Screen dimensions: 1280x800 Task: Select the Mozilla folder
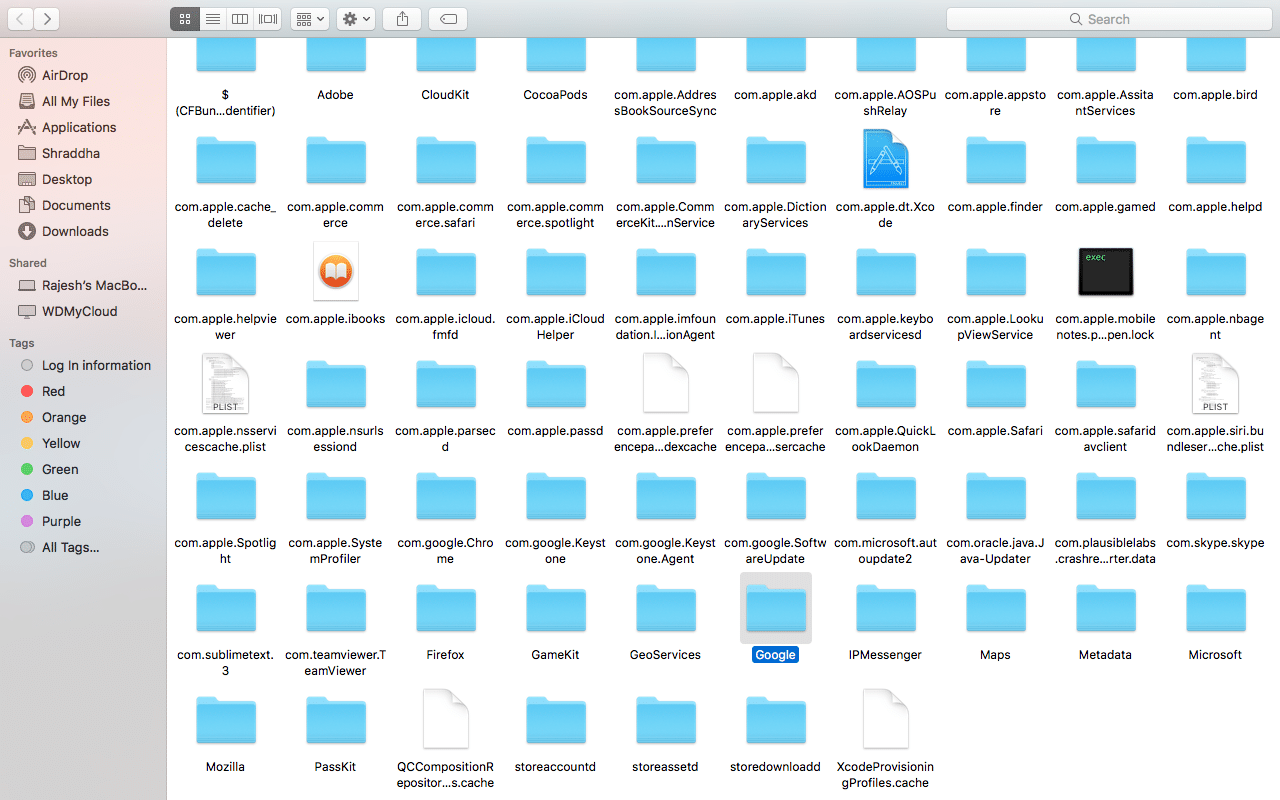225,721
